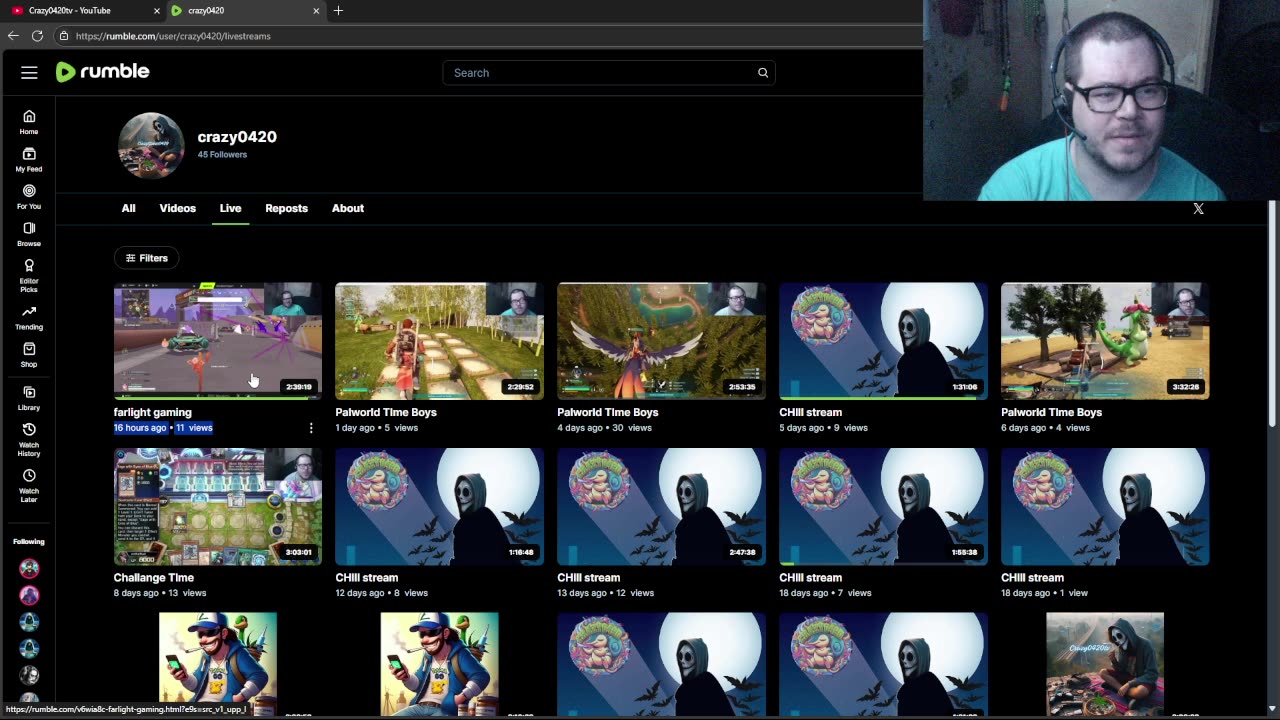Switch to the Reposts tab
Viewport: 1280px width, 720px height.
tap(286, 208)
